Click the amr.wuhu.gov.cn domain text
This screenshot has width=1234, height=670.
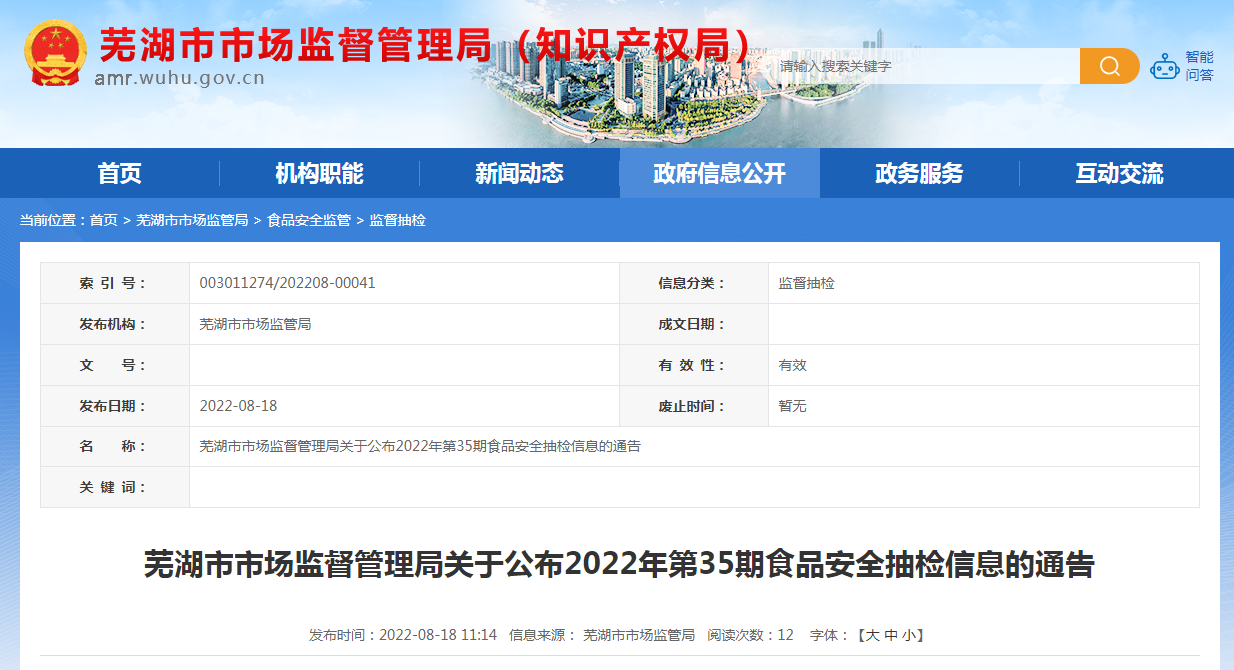coord(180,78)
